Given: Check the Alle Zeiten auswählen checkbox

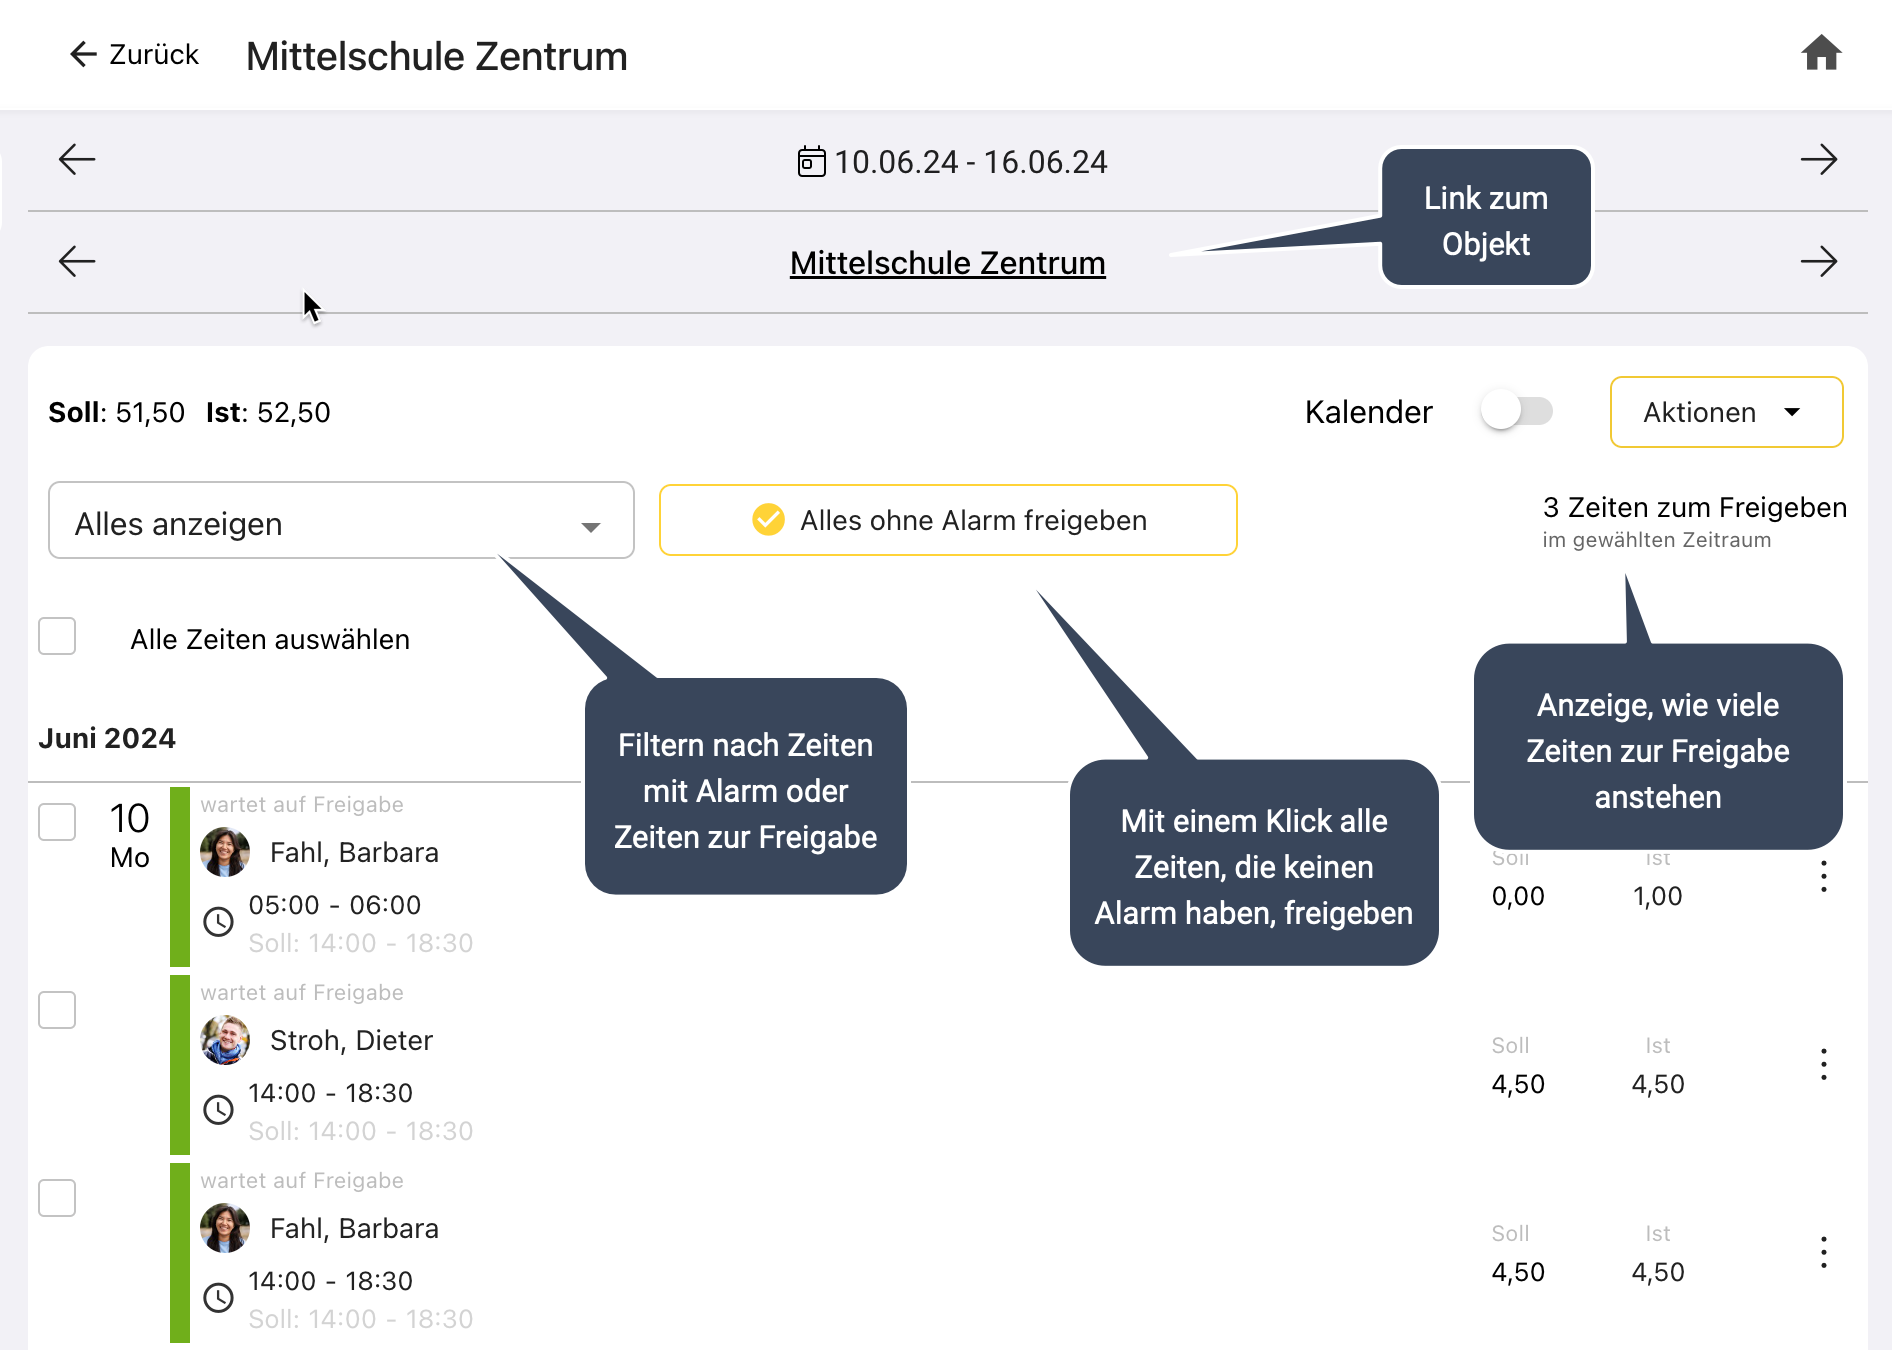Looking at the screenshot, I should pos(57,637).
